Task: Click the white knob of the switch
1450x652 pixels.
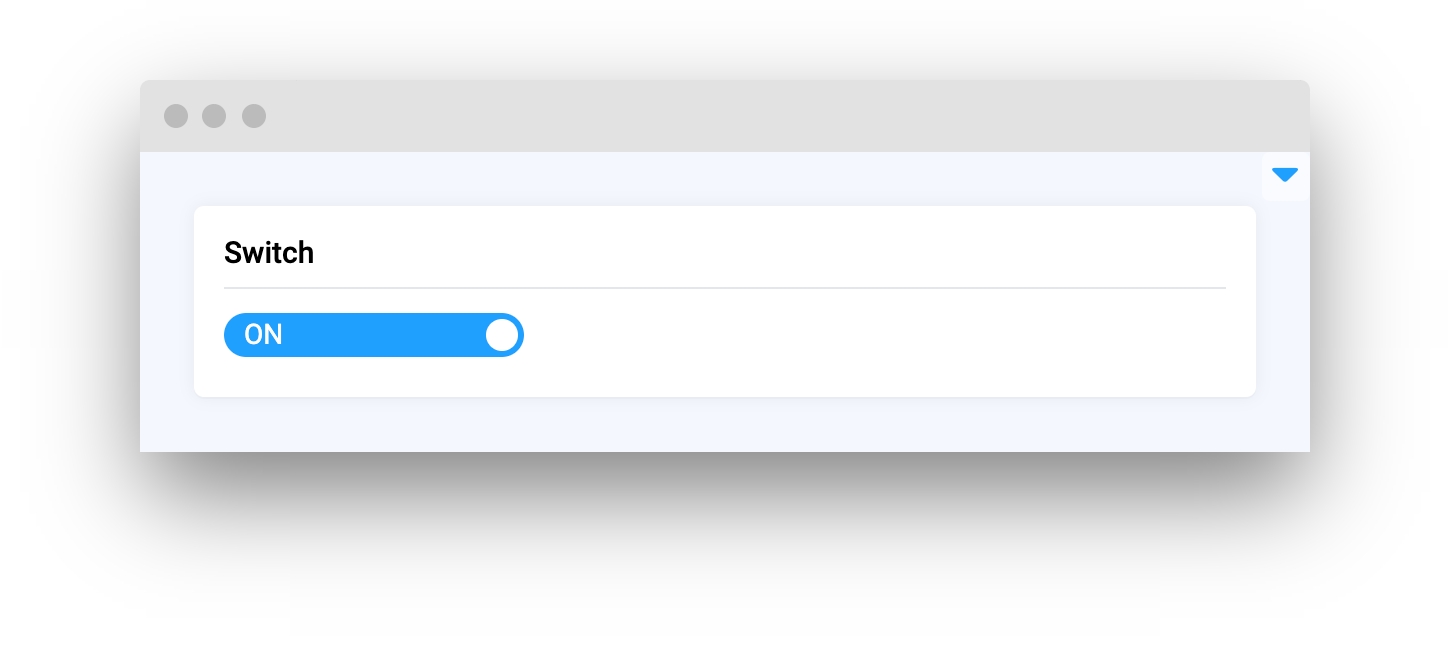Action: tap(502, 335)
